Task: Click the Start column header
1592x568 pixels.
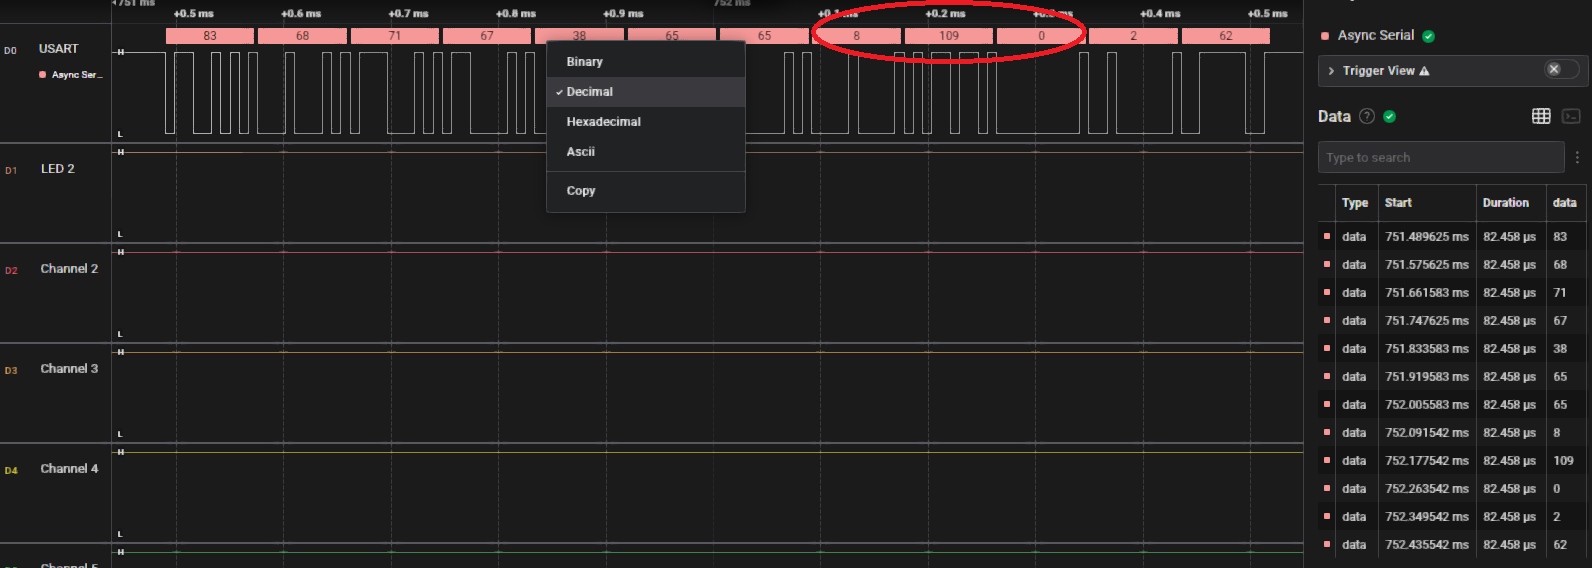Action: click(x=1398, y=203)
